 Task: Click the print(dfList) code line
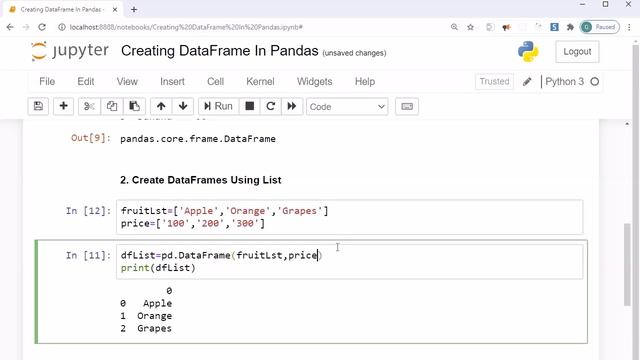(x=158, y=268)
